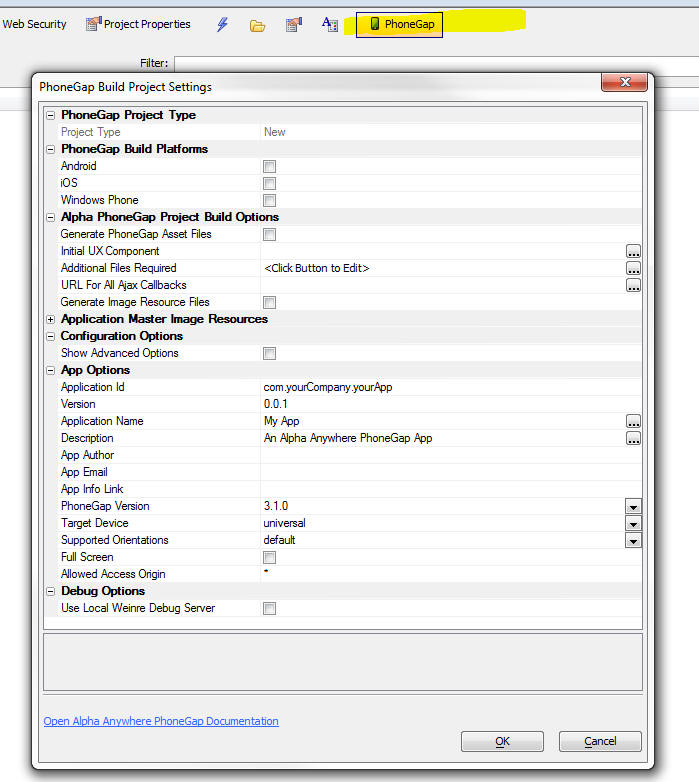
Task: Open ellipsis editor for Application Name
Action: 633,421
